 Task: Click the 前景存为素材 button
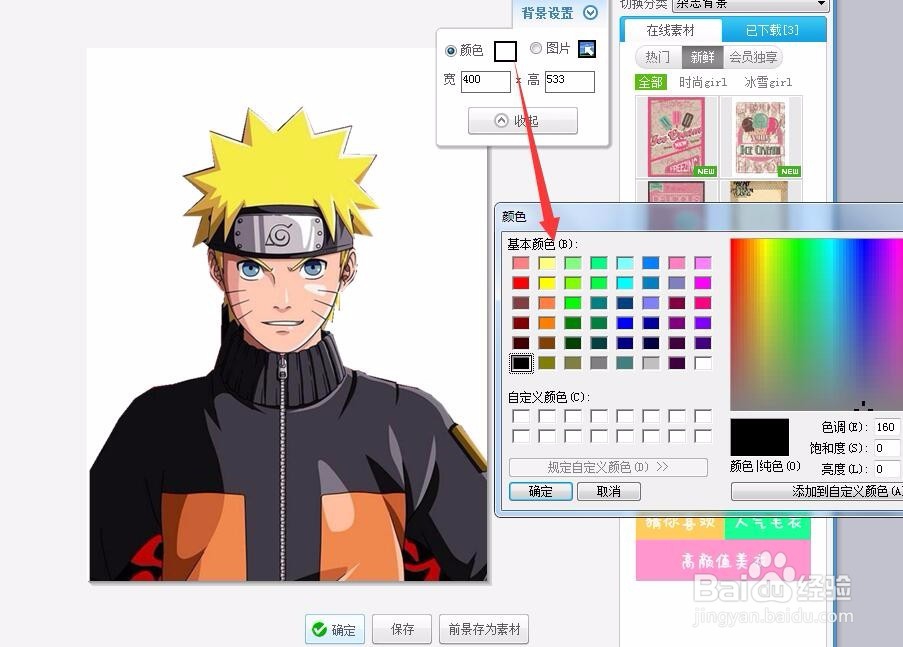tap(484, 629)
